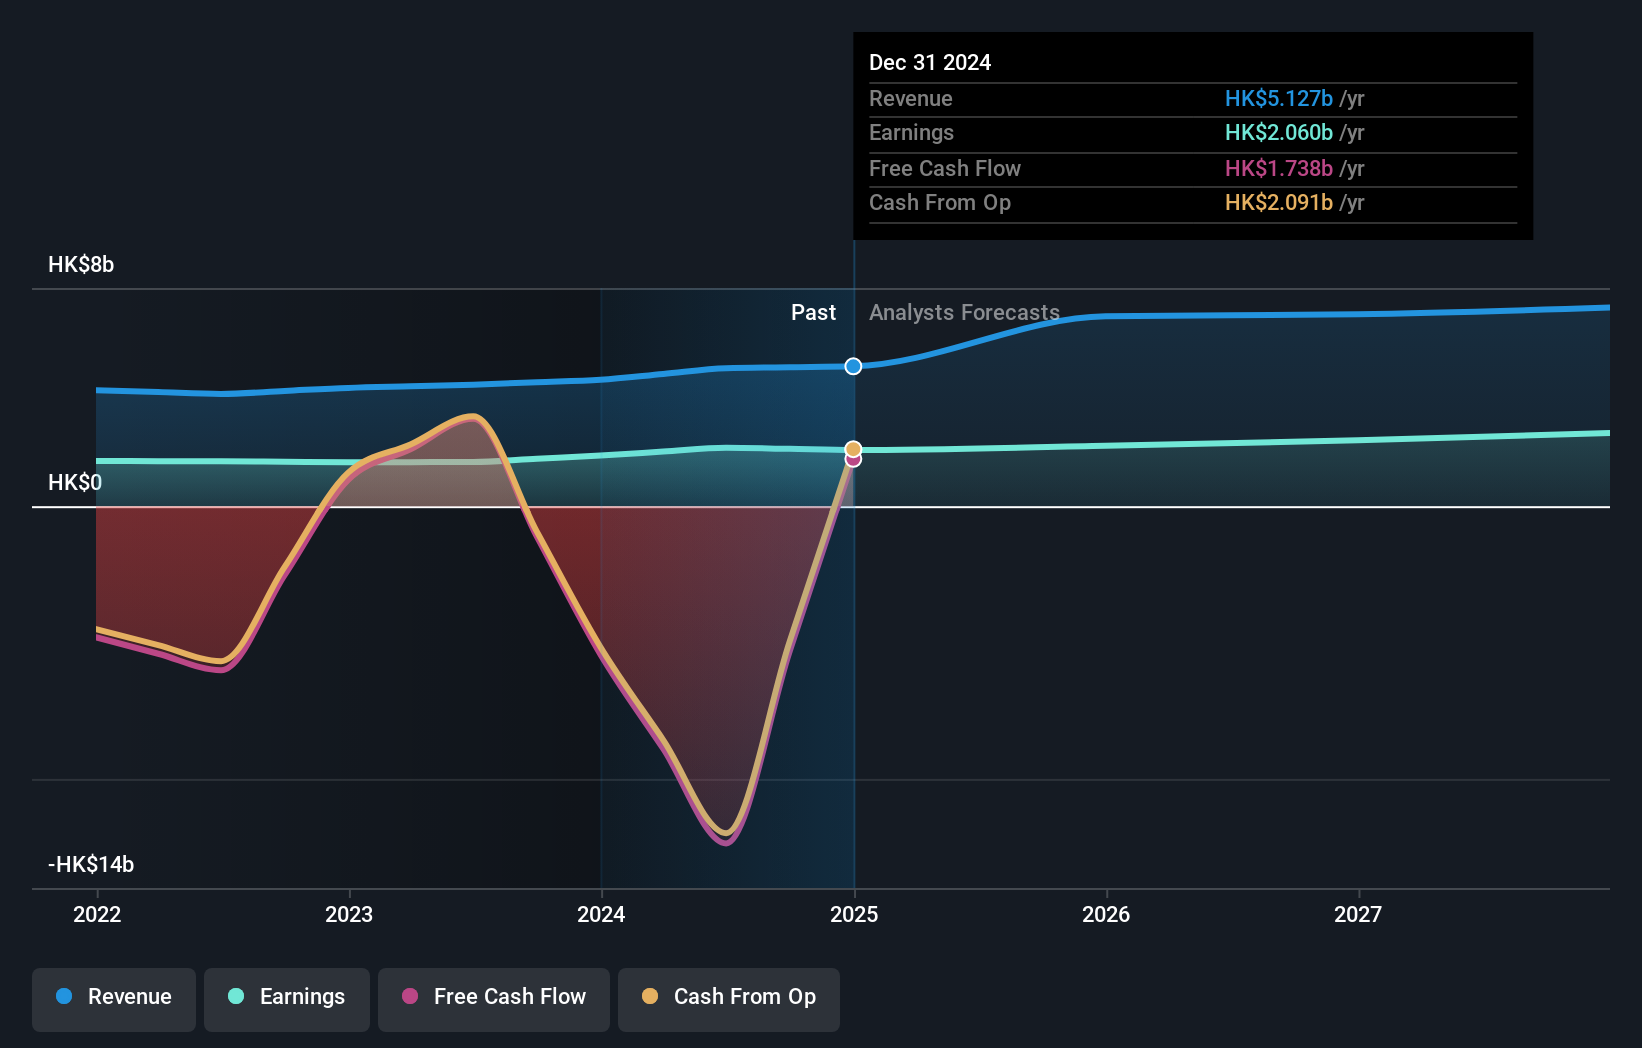
Task: Click the teal Earnings legend dot
Action: [x=236, y=996]
